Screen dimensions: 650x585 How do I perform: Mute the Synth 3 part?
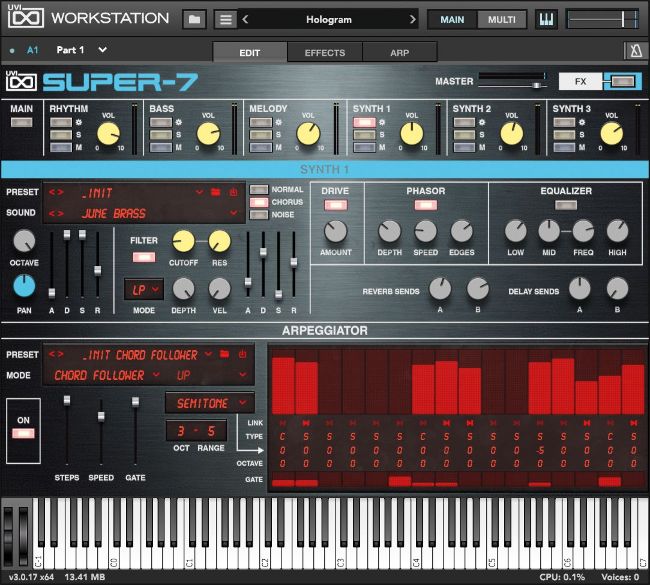(x=564, y=147)
